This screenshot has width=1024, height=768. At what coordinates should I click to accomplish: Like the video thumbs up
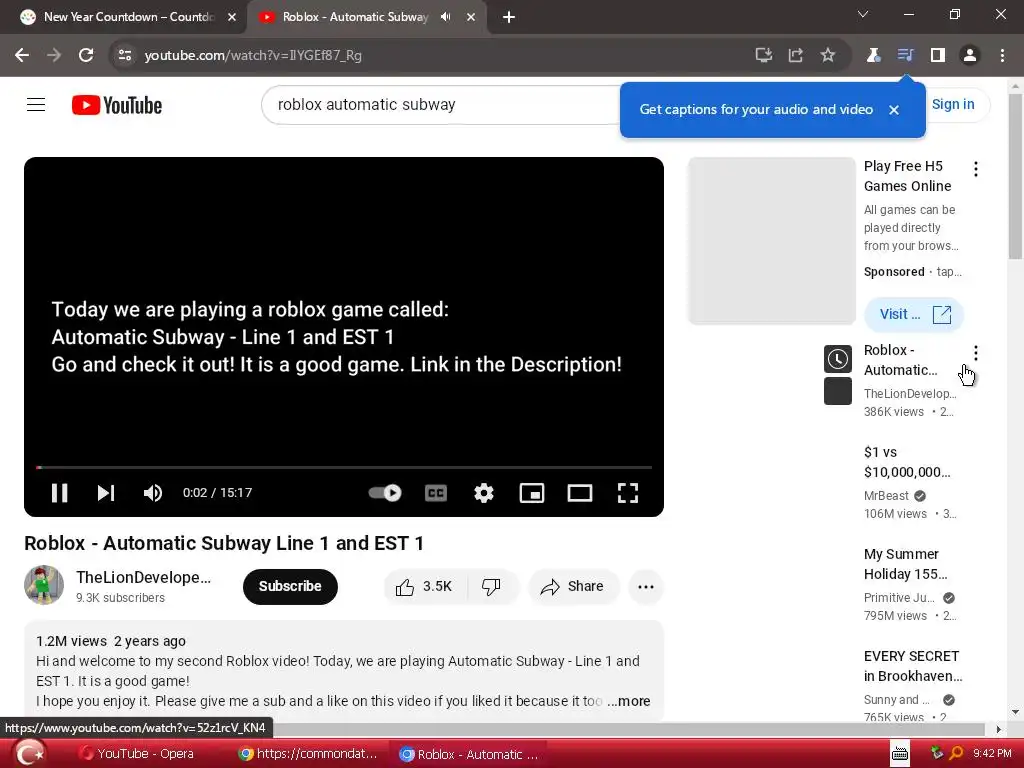[424, 586]
